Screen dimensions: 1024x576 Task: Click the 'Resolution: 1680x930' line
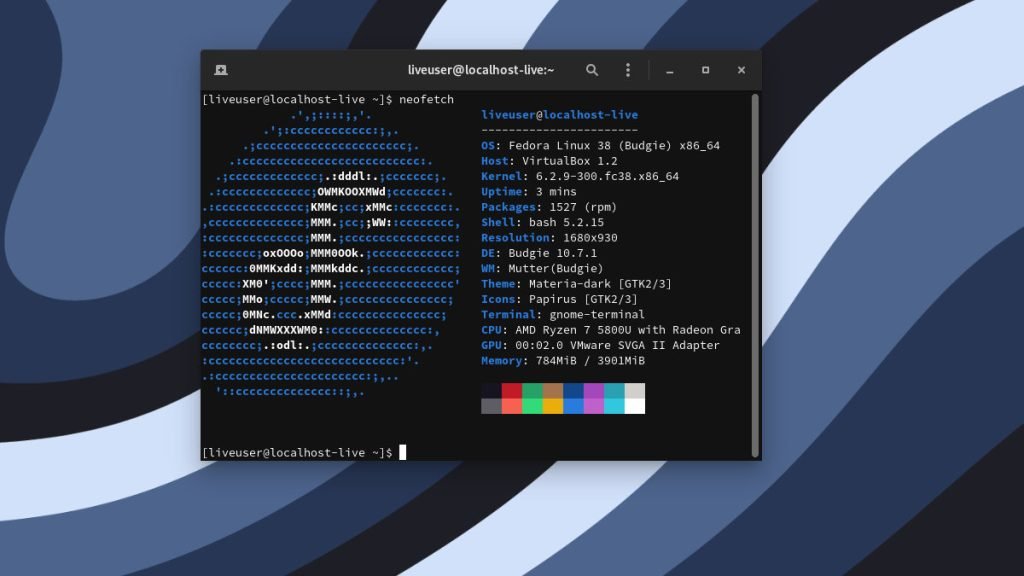549,238
